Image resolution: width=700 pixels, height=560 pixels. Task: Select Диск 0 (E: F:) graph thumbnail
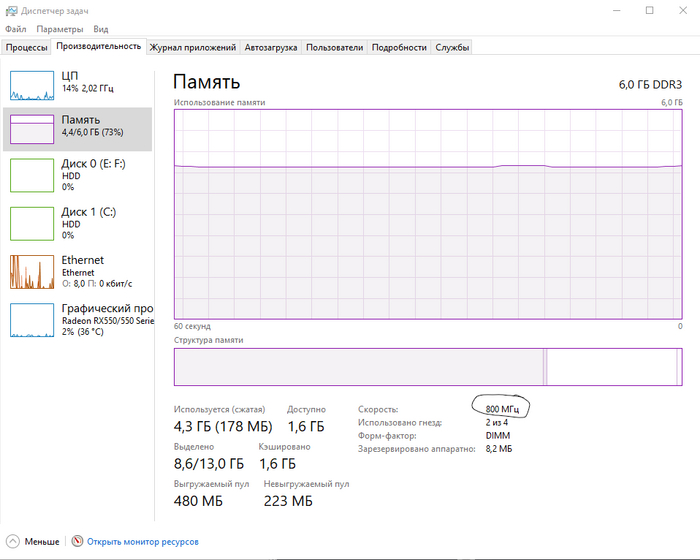32,176
